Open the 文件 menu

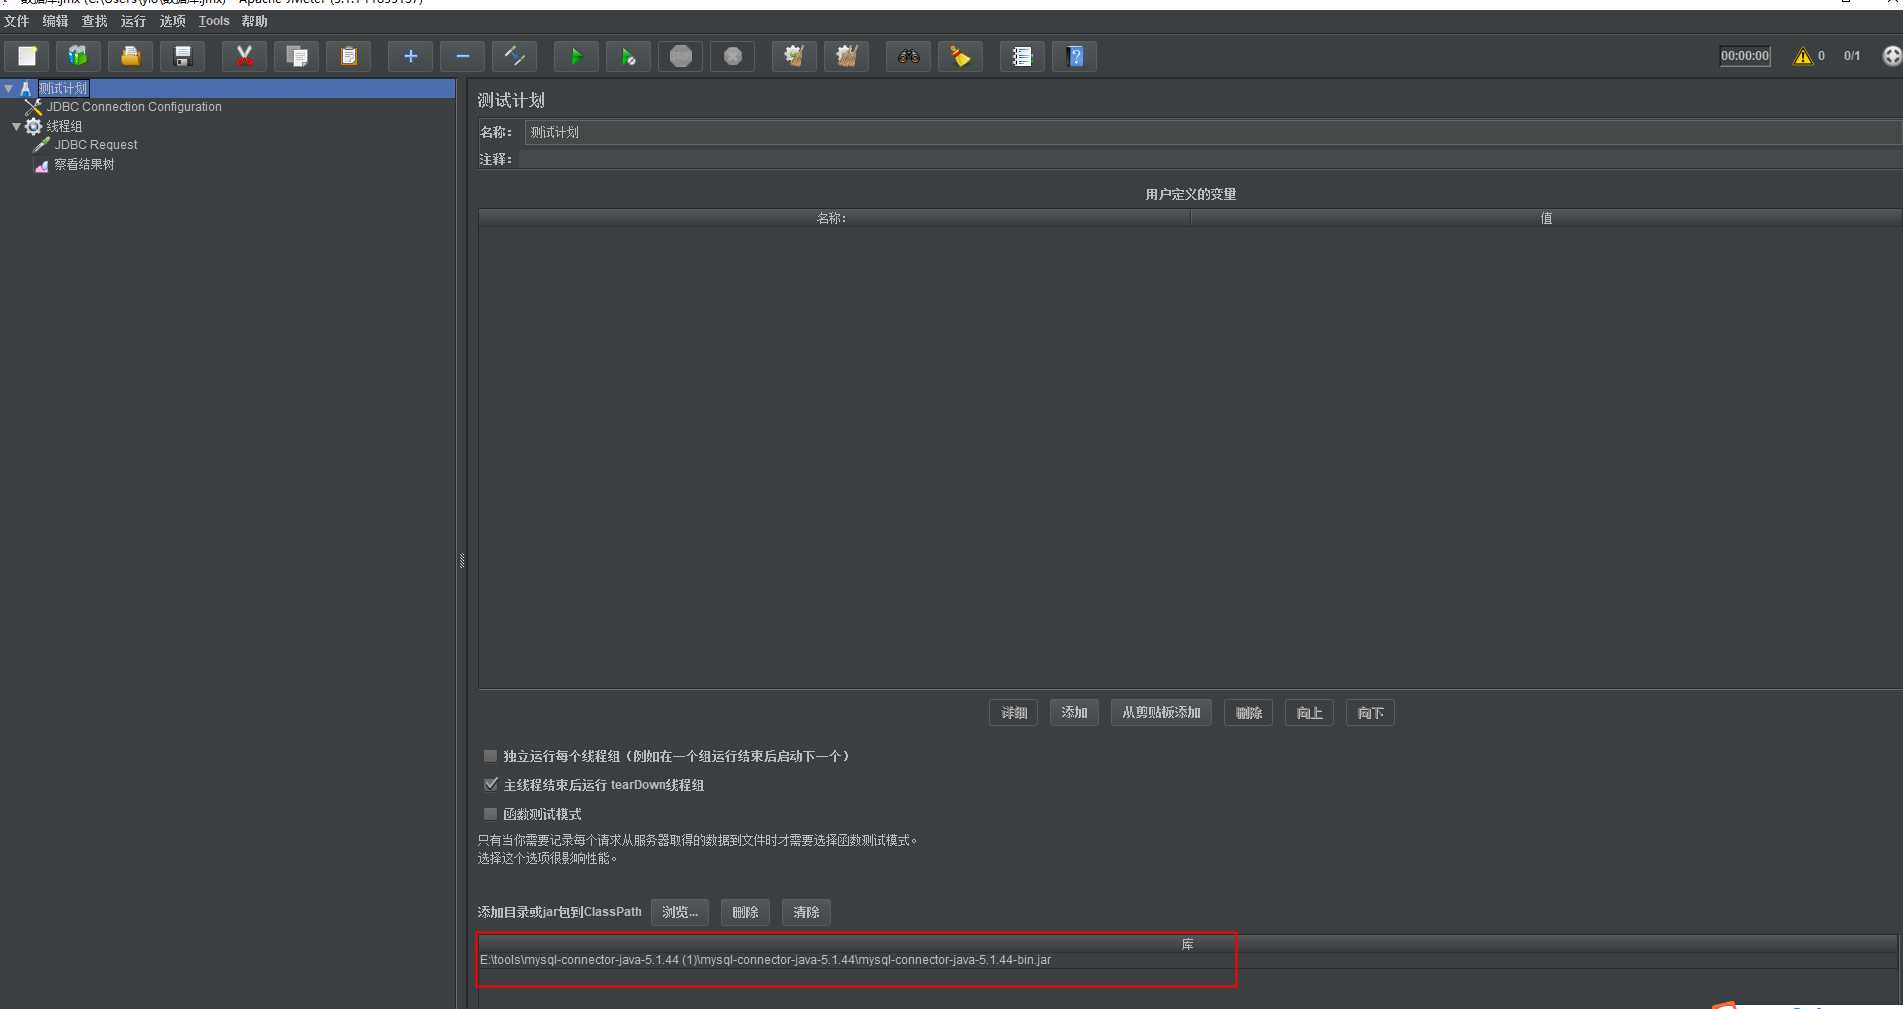(17, 21)
